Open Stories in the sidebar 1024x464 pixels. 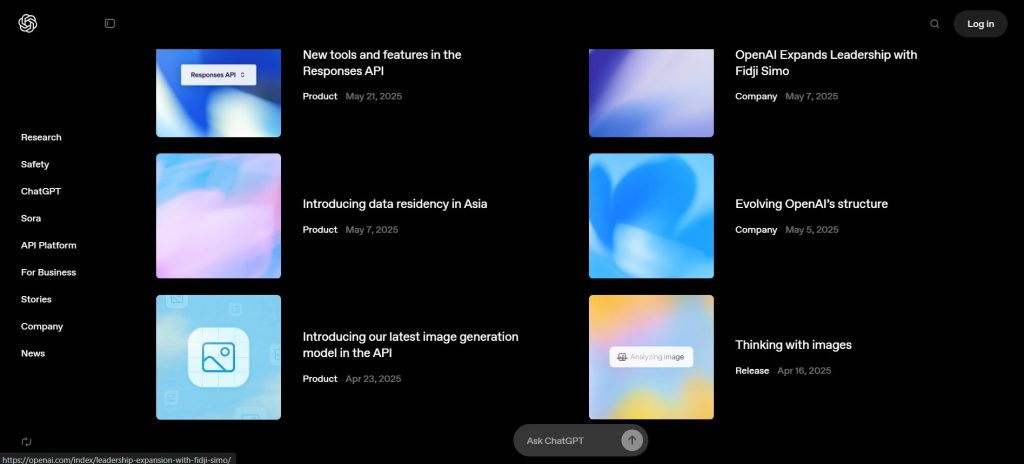click(36, 299)
